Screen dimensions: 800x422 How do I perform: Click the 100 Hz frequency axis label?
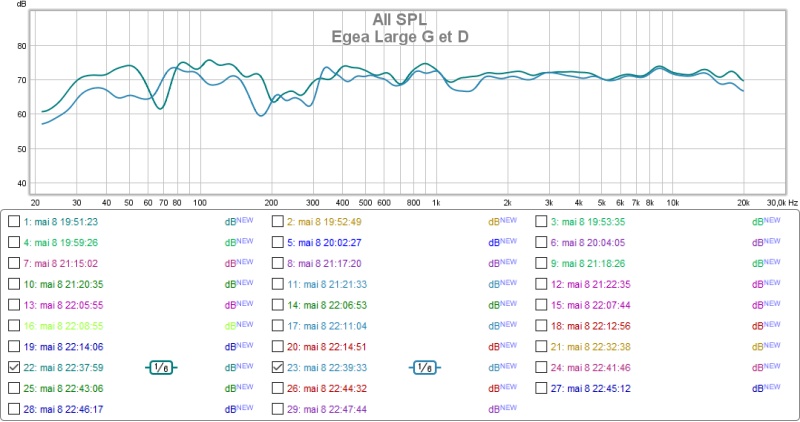tap(199, 203)
